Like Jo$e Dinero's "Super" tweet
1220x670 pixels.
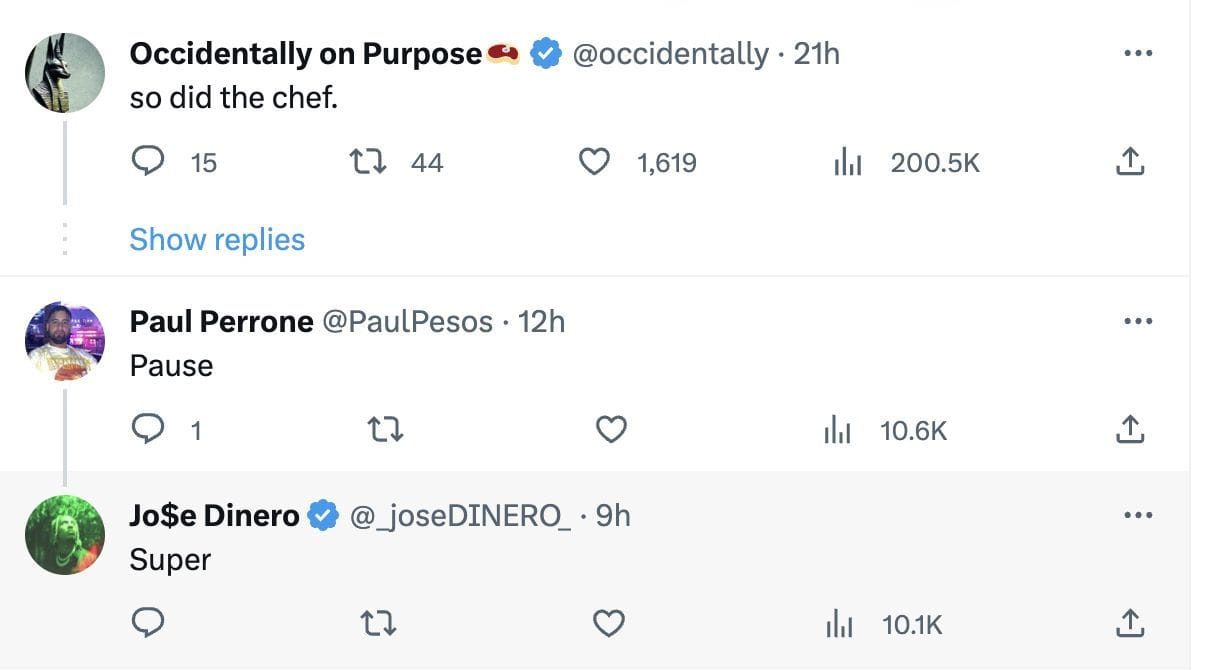pyautogui.click(x=610, y=624)
